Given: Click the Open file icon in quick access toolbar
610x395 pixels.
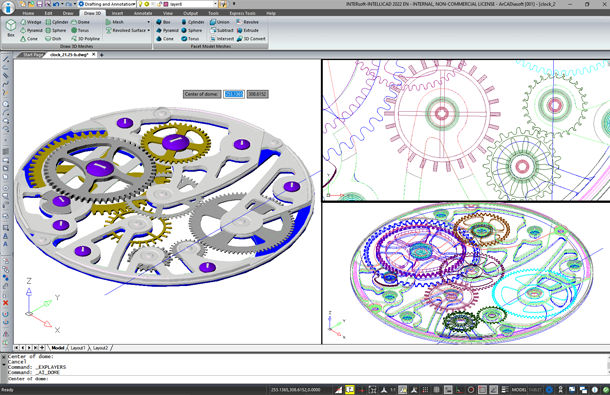Looking at the screenshot, I should 31,4.
